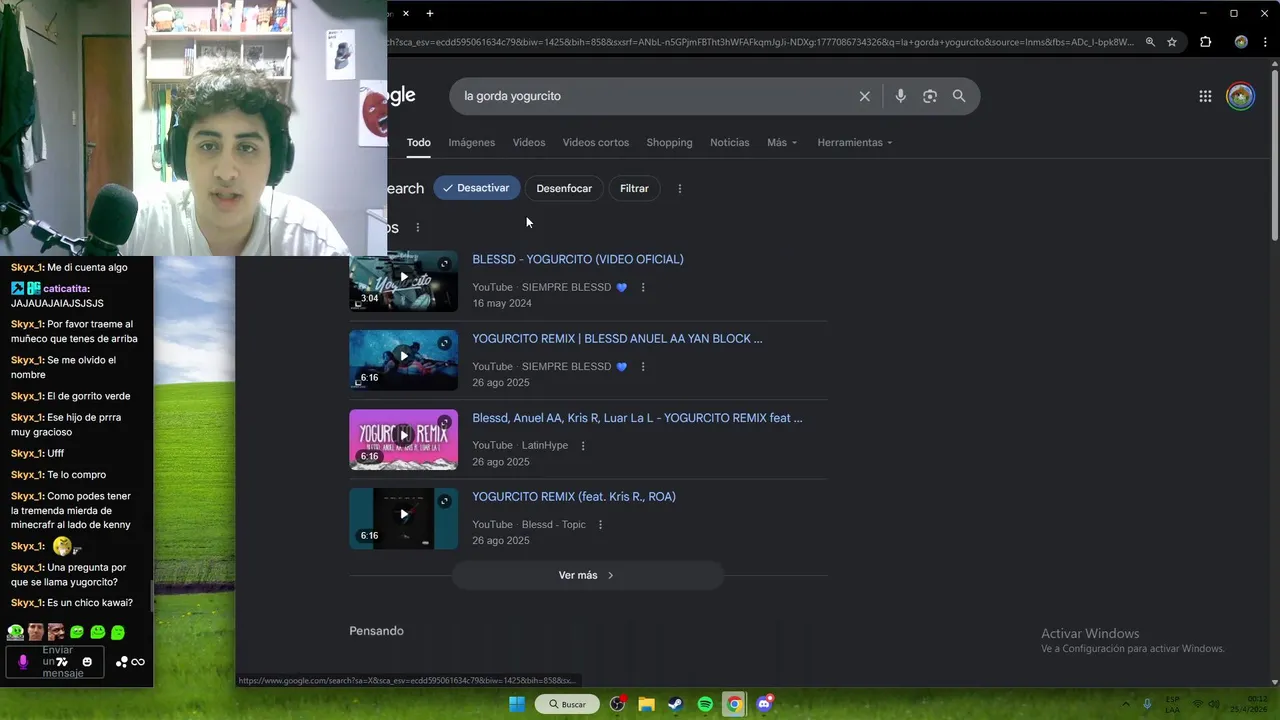Play the SIEMPRE BLESSD remix 6:16 thumbnail

pyautogui.click(x=403, y=360)
